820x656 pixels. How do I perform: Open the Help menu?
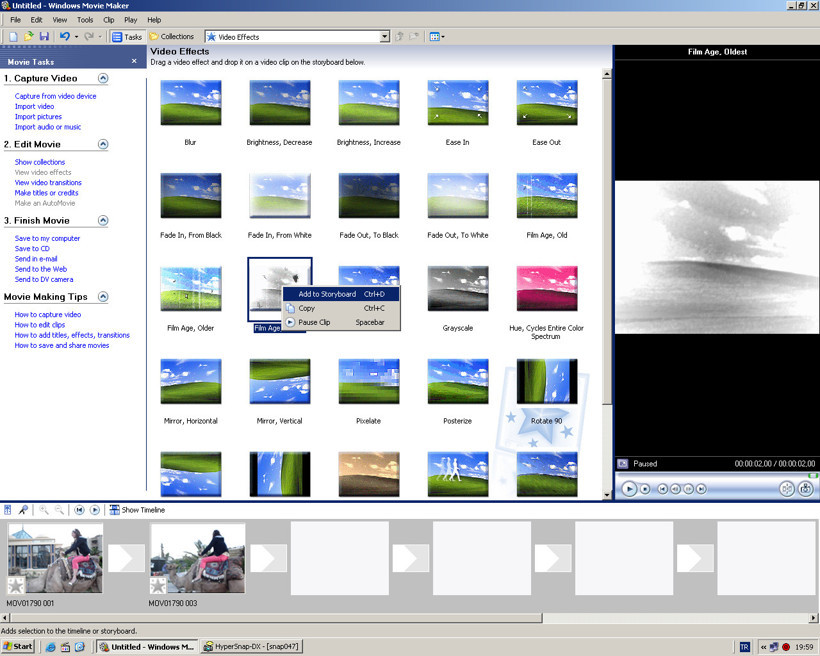tap(154, 20)
